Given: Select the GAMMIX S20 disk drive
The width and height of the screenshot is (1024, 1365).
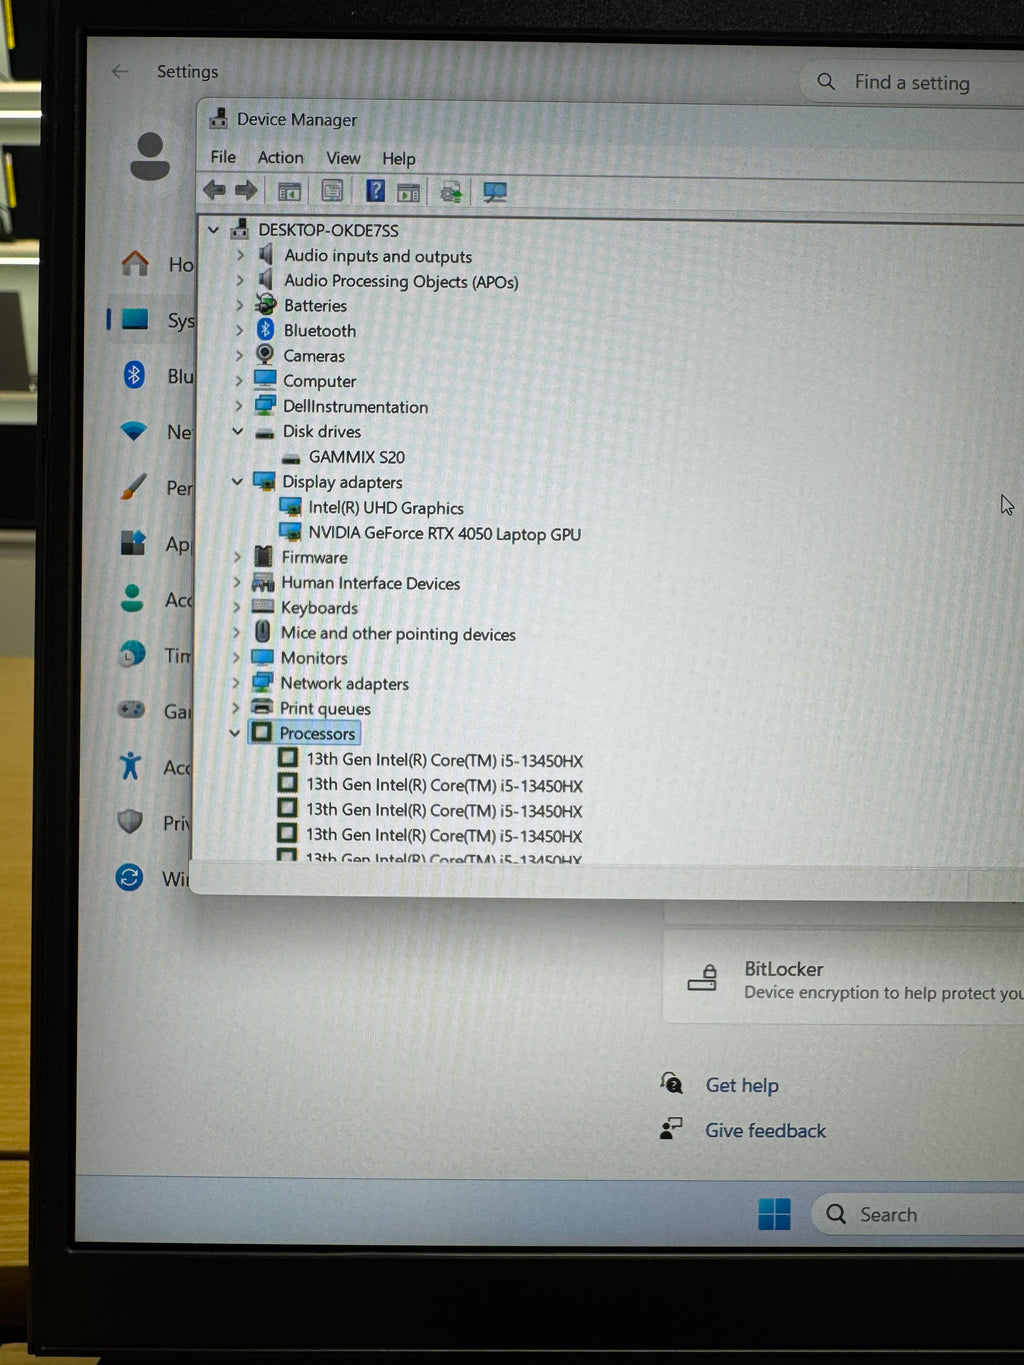Looking at the screenshot, I should (356, 457).
